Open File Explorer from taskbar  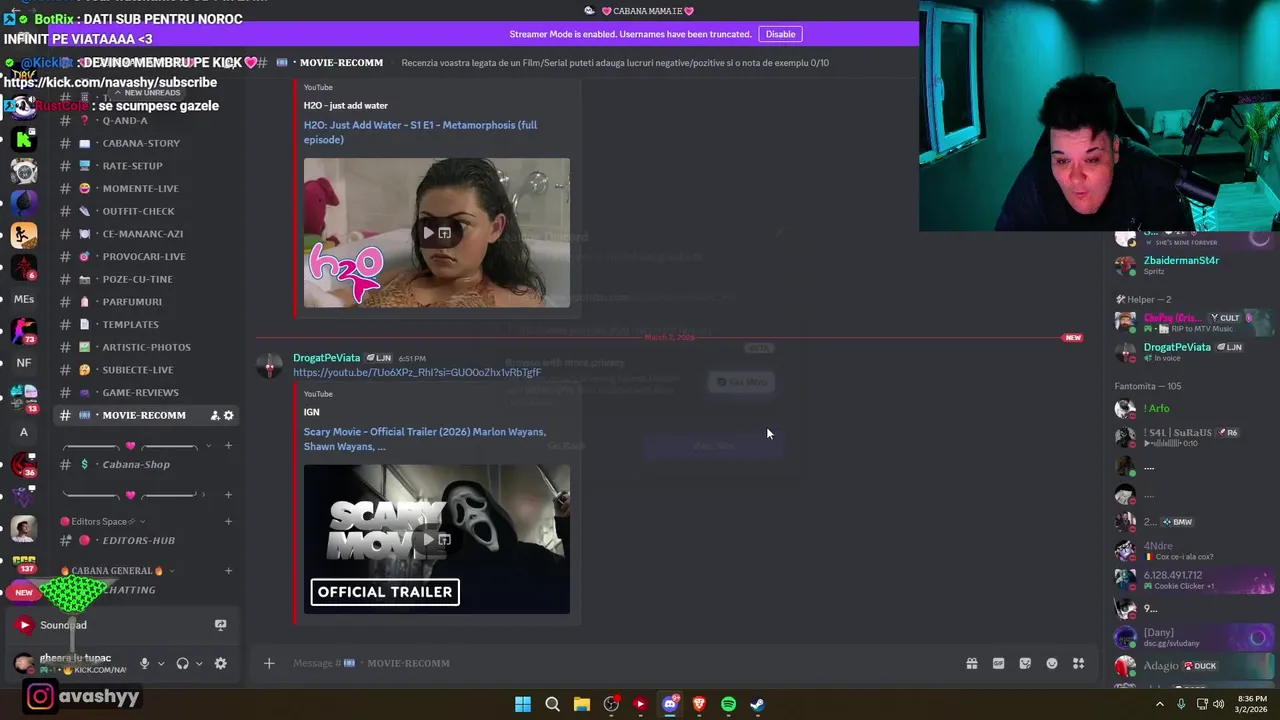581,704
